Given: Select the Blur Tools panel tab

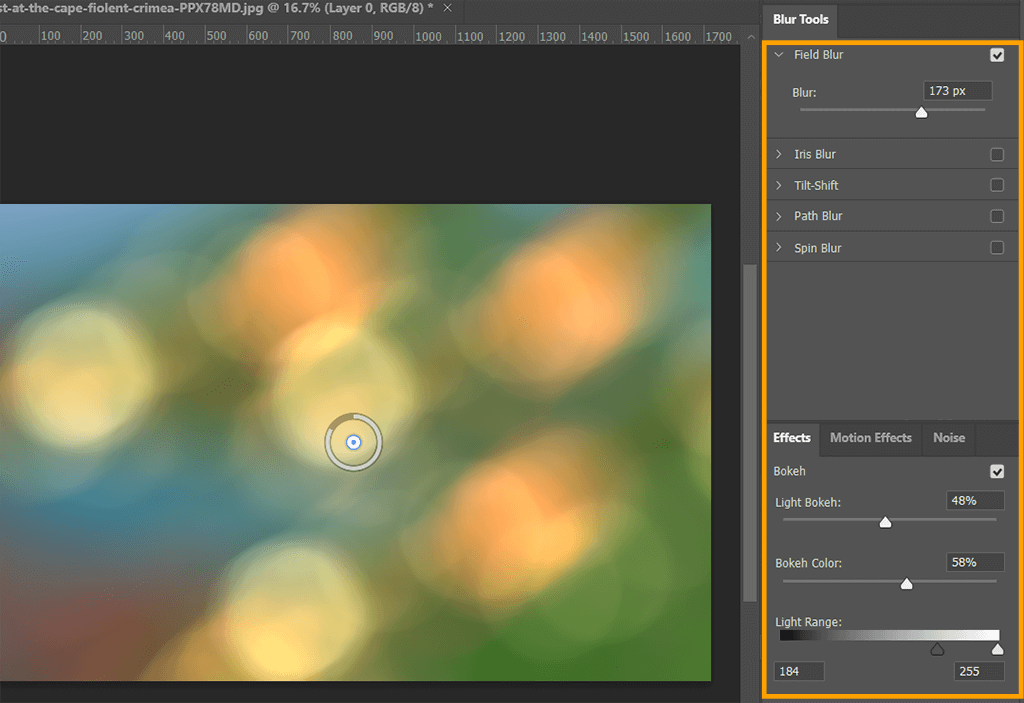Looking at the screenshot, I should pos(800,20).
